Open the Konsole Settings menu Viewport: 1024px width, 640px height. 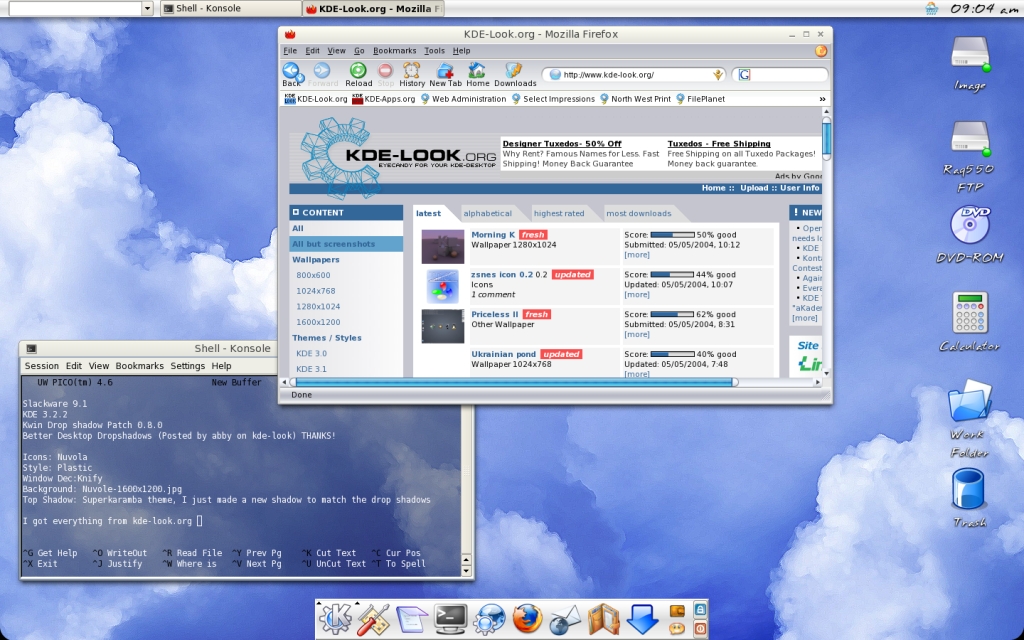tap(187, 366)
